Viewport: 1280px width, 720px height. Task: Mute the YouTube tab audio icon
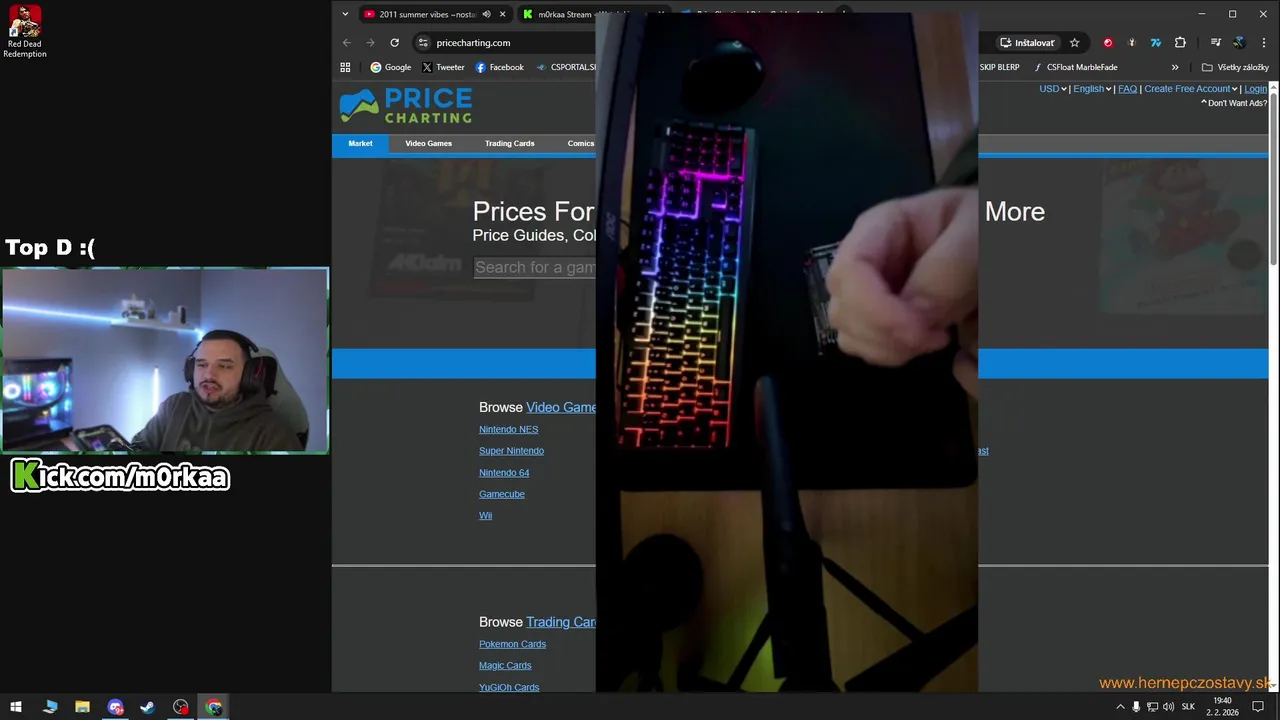[486, 14]
